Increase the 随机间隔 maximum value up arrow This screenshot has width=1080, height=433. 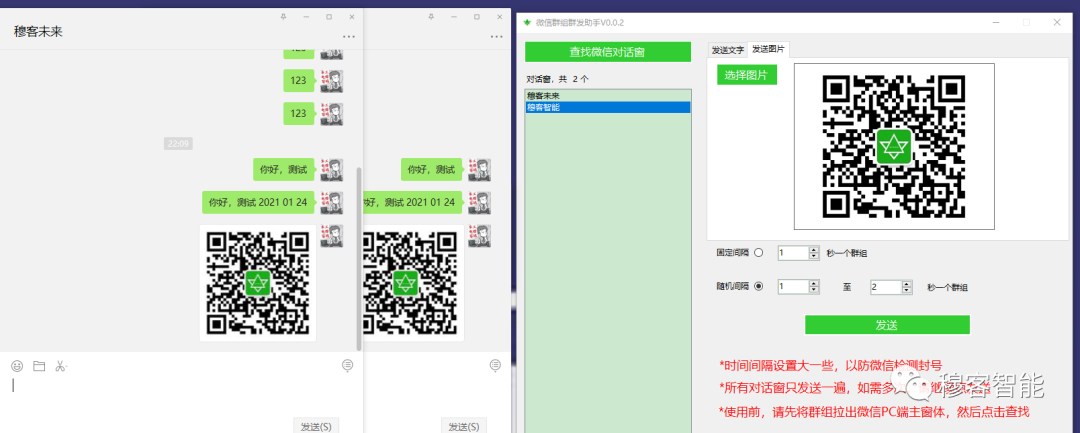907,284
